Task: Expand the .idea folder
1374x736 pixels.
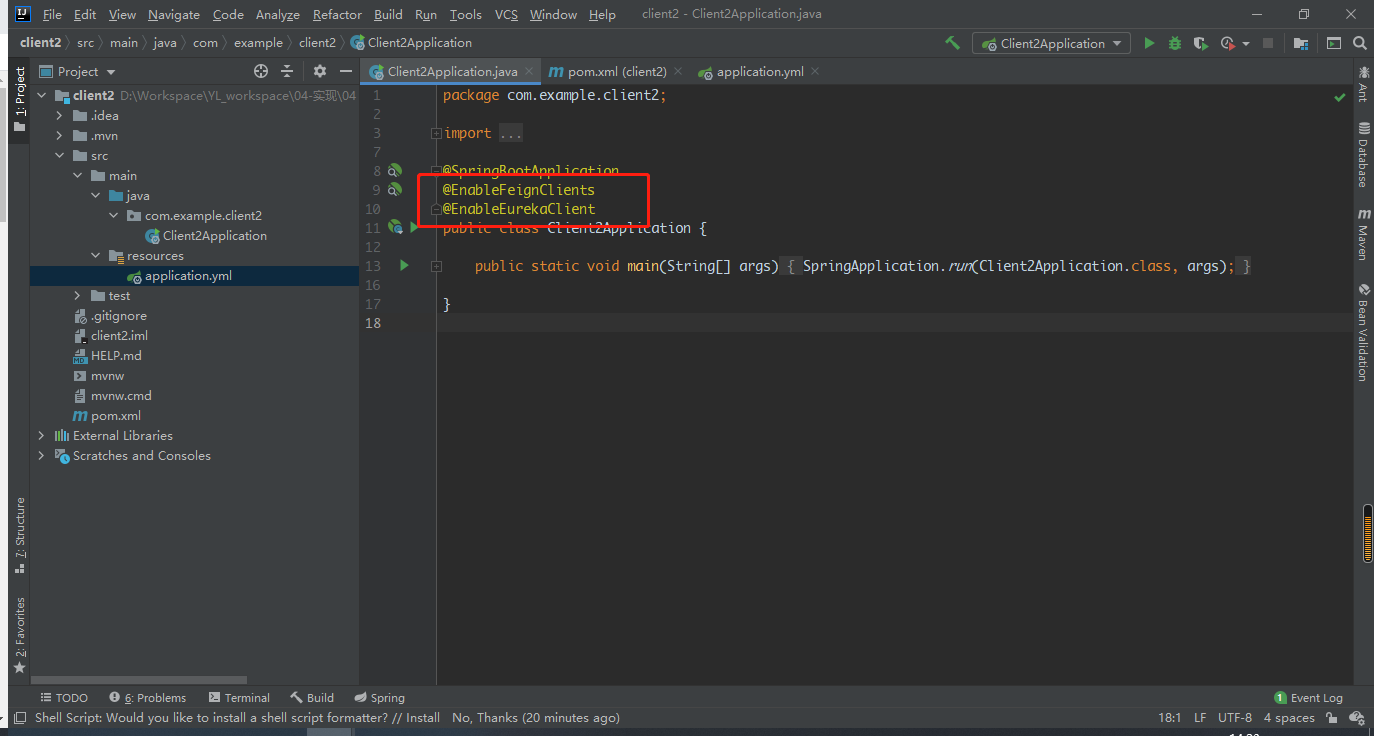Action: pyautogui.click(x=60, y=116)
